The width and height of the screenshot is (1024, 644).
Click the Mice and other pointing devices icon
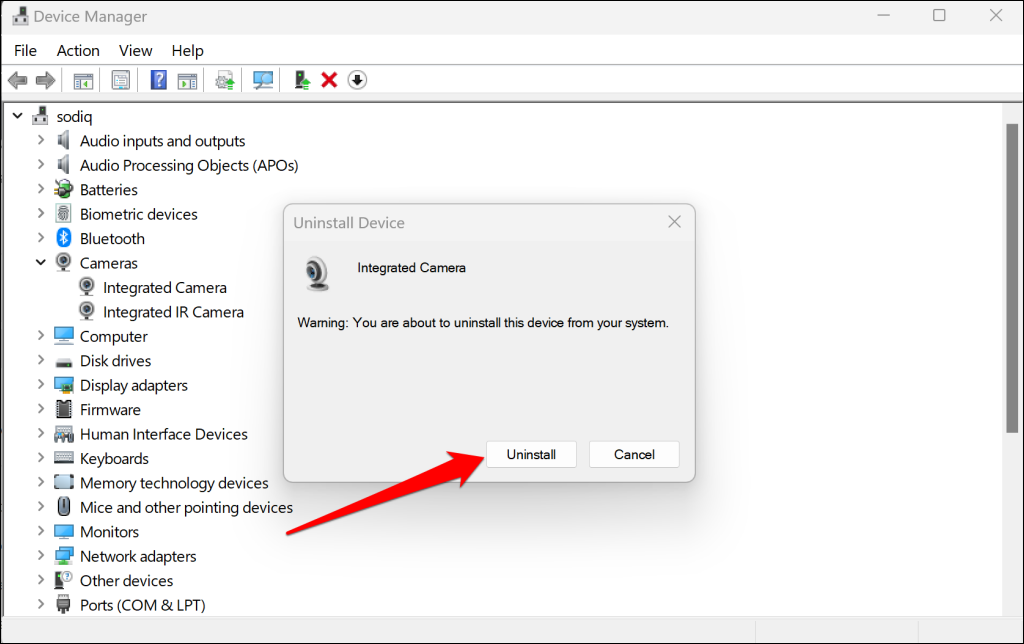pos(64,506)
